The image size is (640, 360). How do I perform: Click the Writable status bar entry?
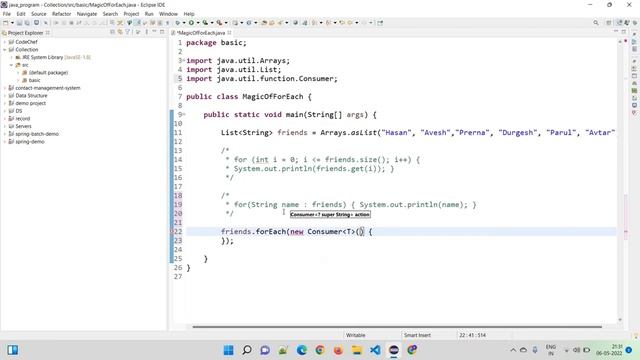click(x=356, y=335)
